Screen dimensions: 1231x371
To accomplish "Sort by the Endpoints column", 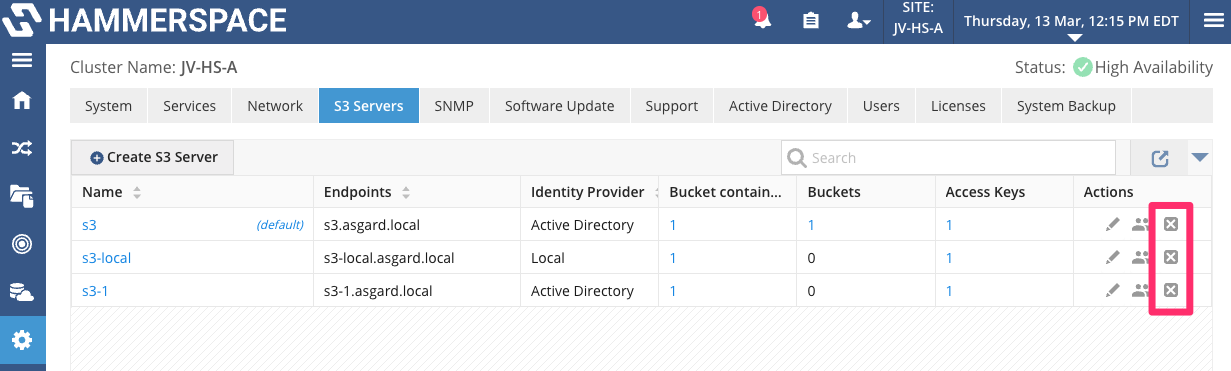I will [x=407, y=192].
